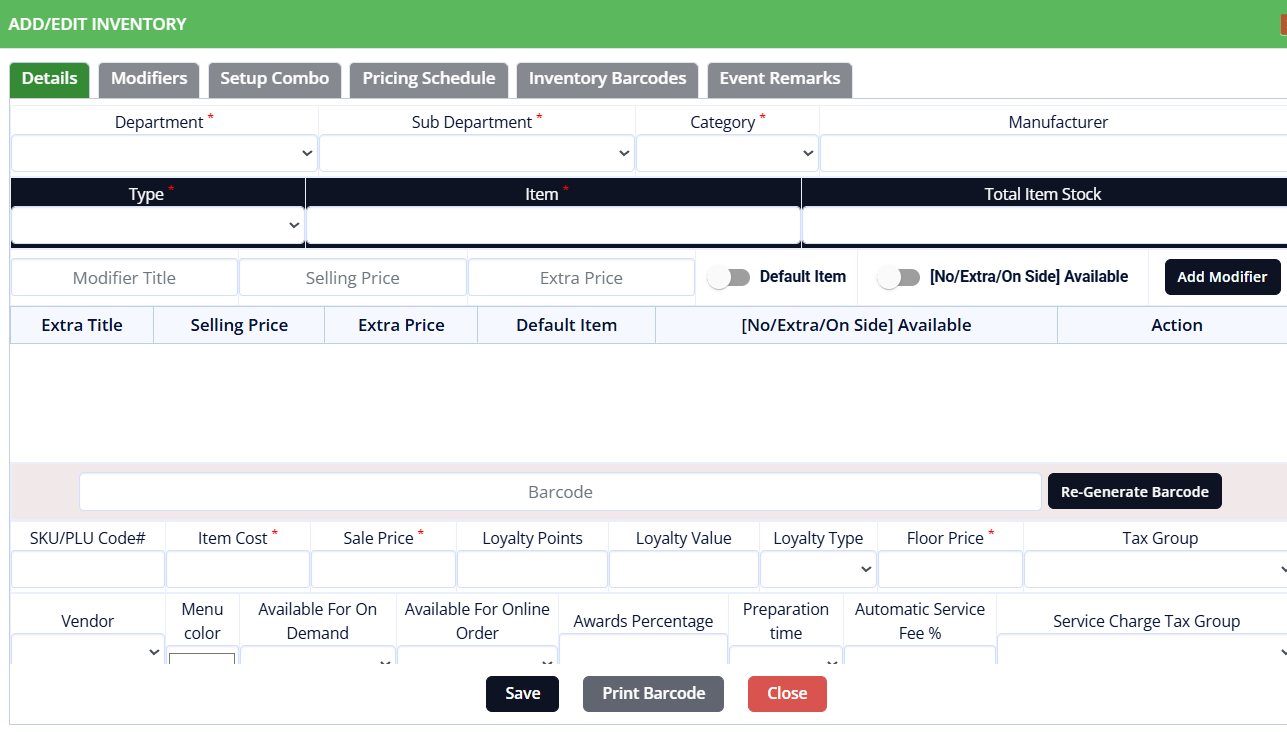Select the Setup Combo tab
Screen dimensions: 1287x732
pyautogui.click(x=274, y=79)
